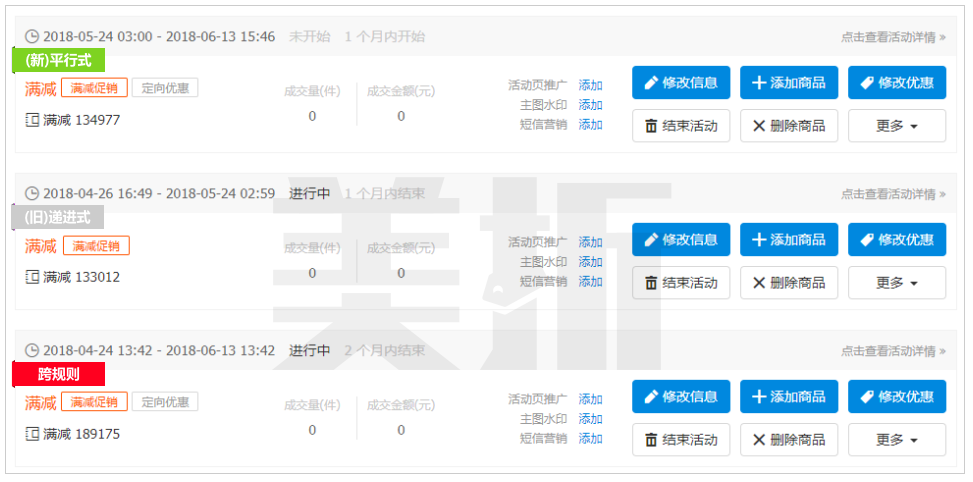This screenshot has width=973, height=482.
Task: Click 未开始 status text
Action: pos(310,37)
